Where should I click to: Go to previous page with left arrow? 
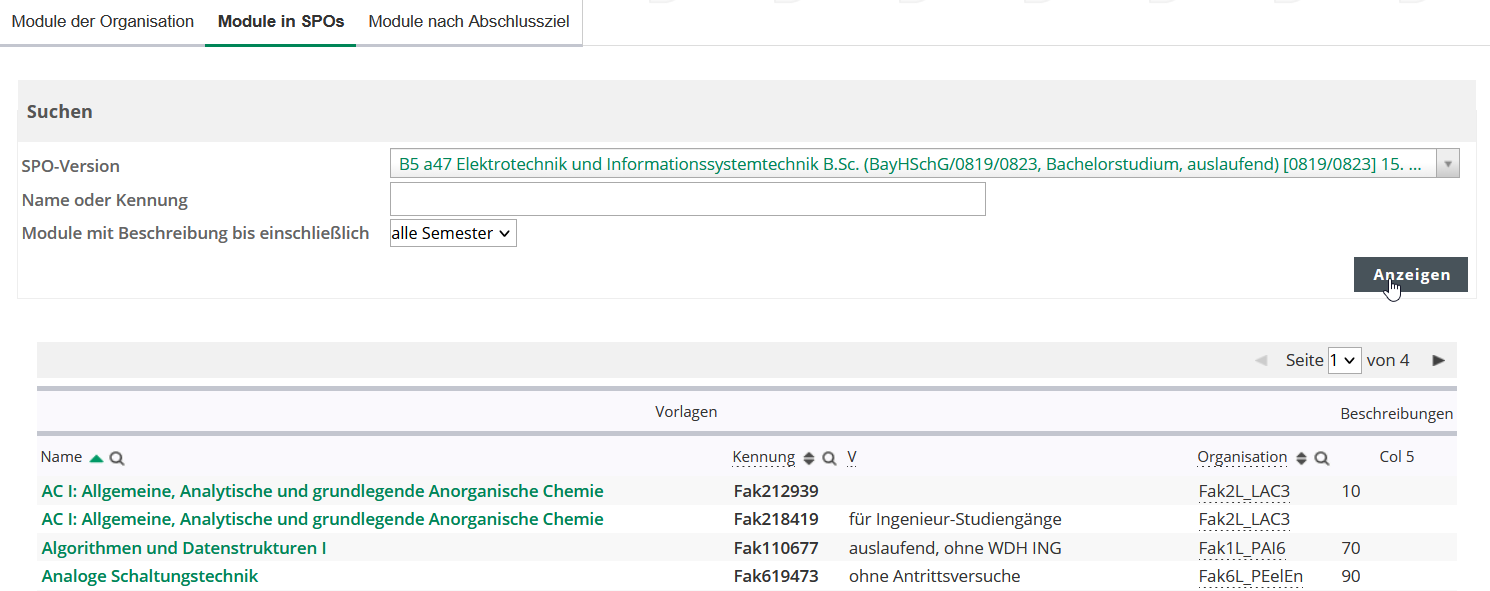pos(1261,360)
